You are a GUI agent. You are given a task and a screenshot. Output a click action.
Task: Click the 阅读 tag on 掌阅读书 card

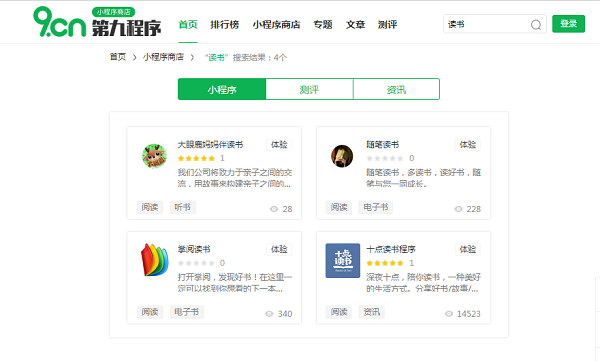pos(150,312)
